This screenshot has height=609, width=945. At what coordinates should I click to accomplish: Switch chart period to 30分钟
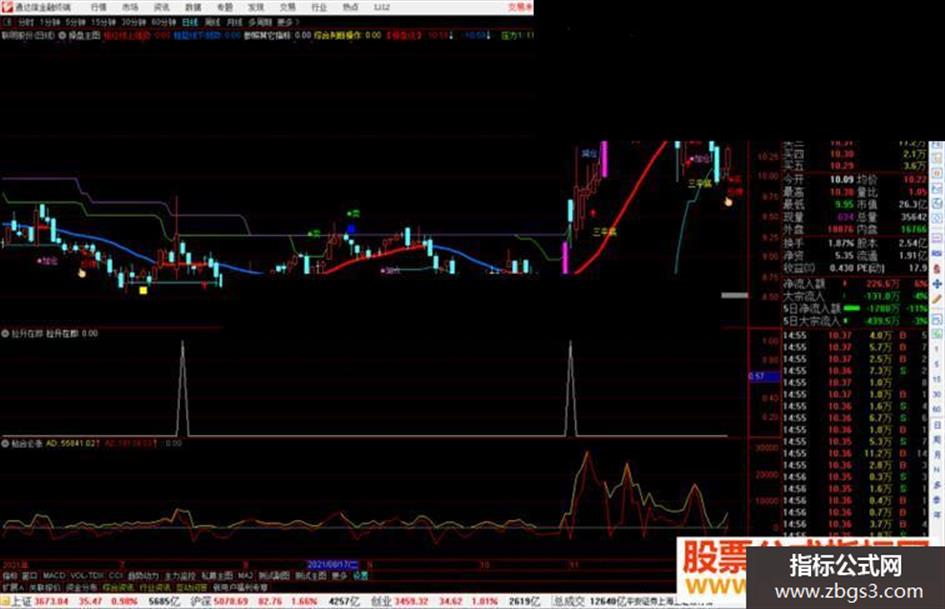tap(133, 22)
